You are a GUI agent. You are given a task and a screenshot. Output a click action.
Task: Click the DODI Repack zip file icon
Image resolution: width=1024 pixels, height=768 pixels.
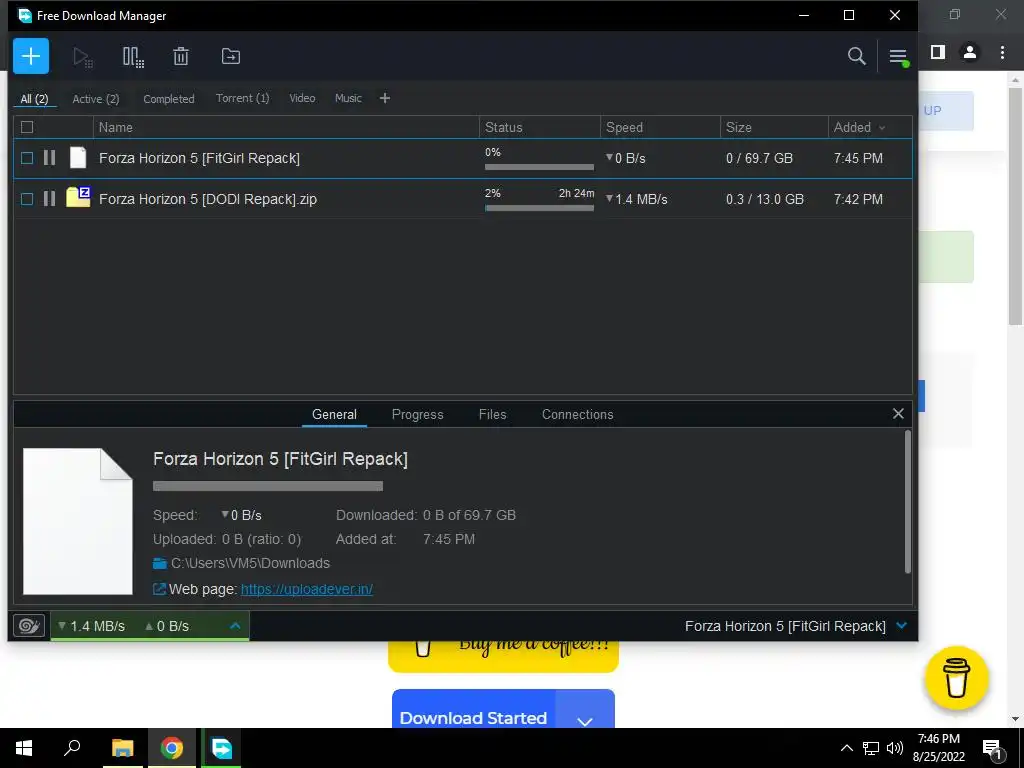(x=78, y=197)
